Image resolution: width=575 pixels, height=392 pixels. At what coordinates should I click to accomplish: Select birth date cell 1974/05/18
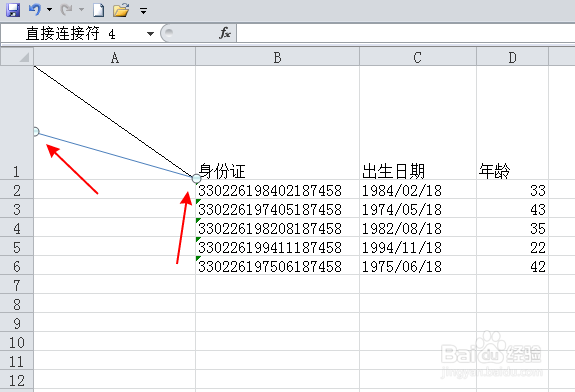tap(418, 208)
